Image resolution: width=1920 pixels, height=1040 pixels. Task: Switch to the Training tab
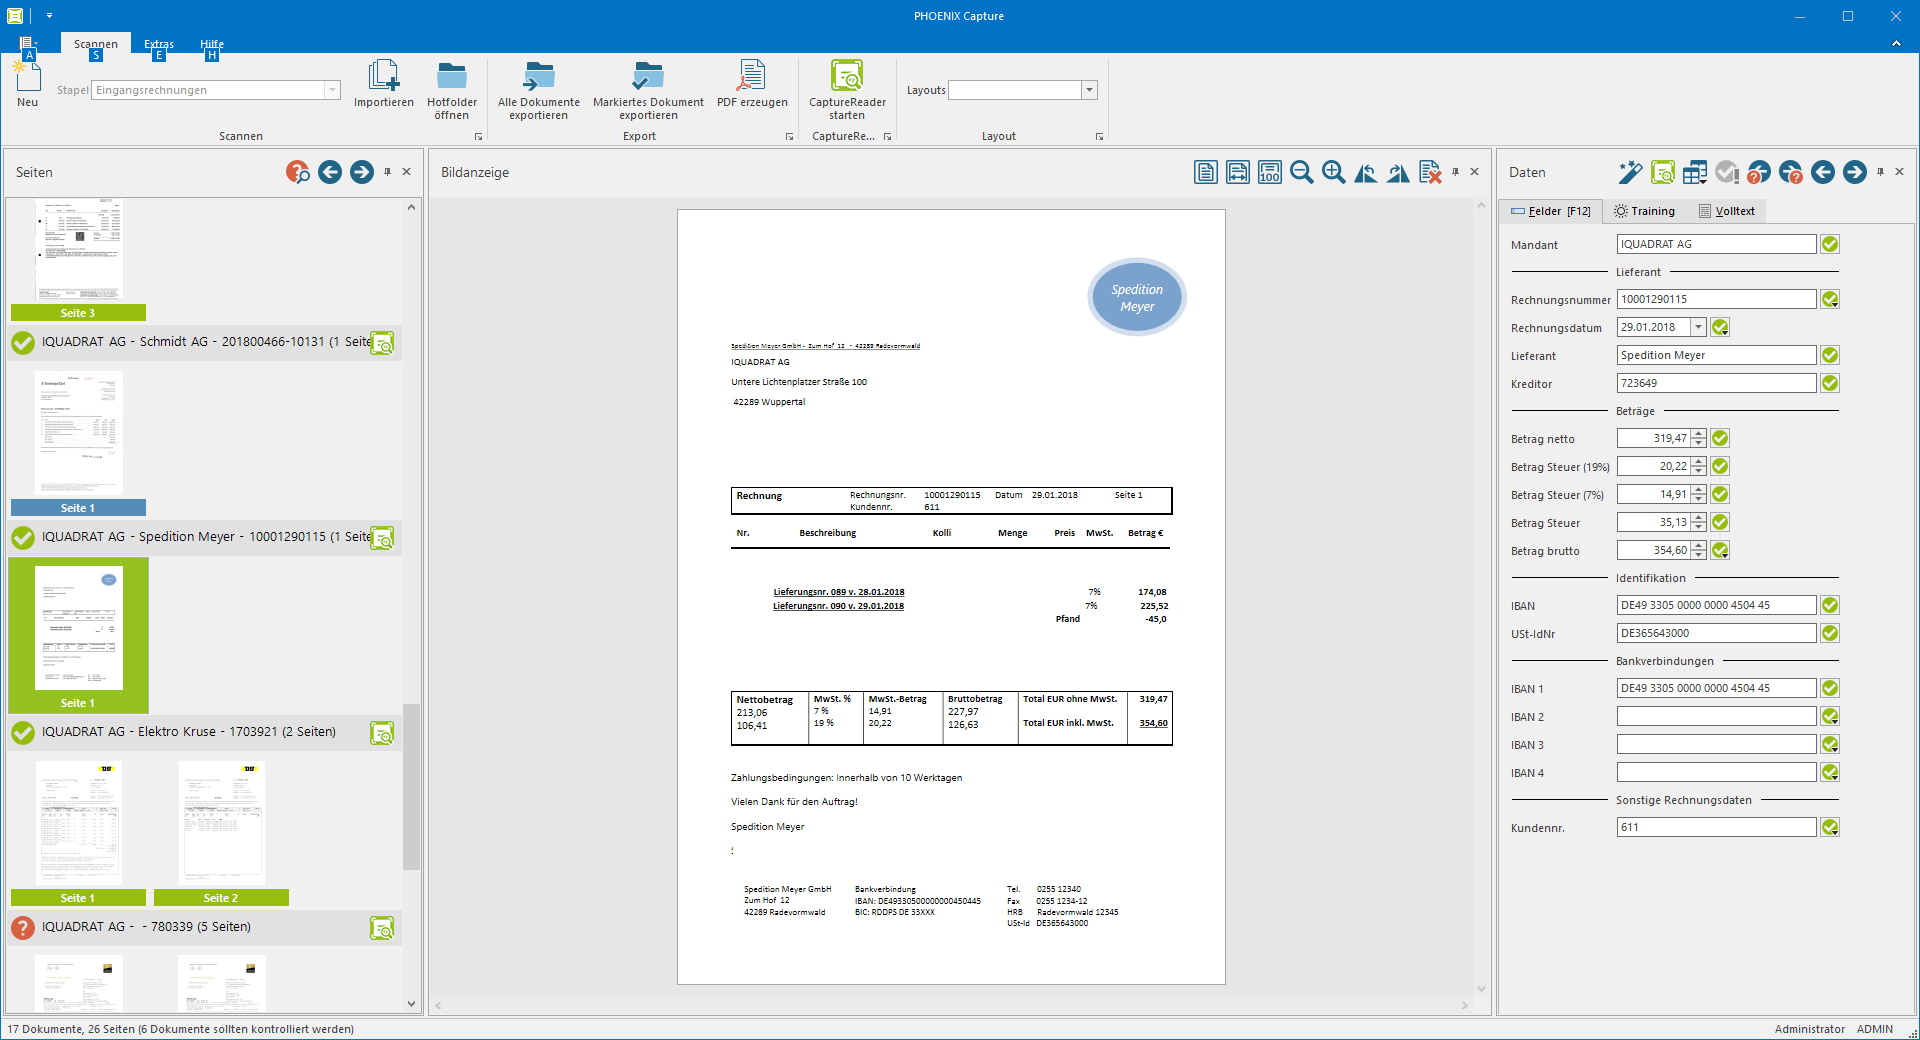[1645, 211]
